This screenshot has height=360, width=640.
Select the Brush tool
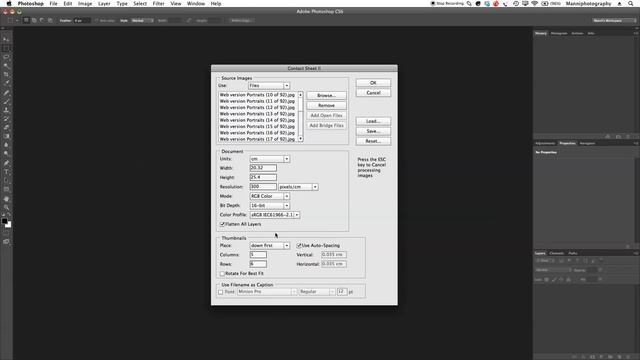point(6,101)
